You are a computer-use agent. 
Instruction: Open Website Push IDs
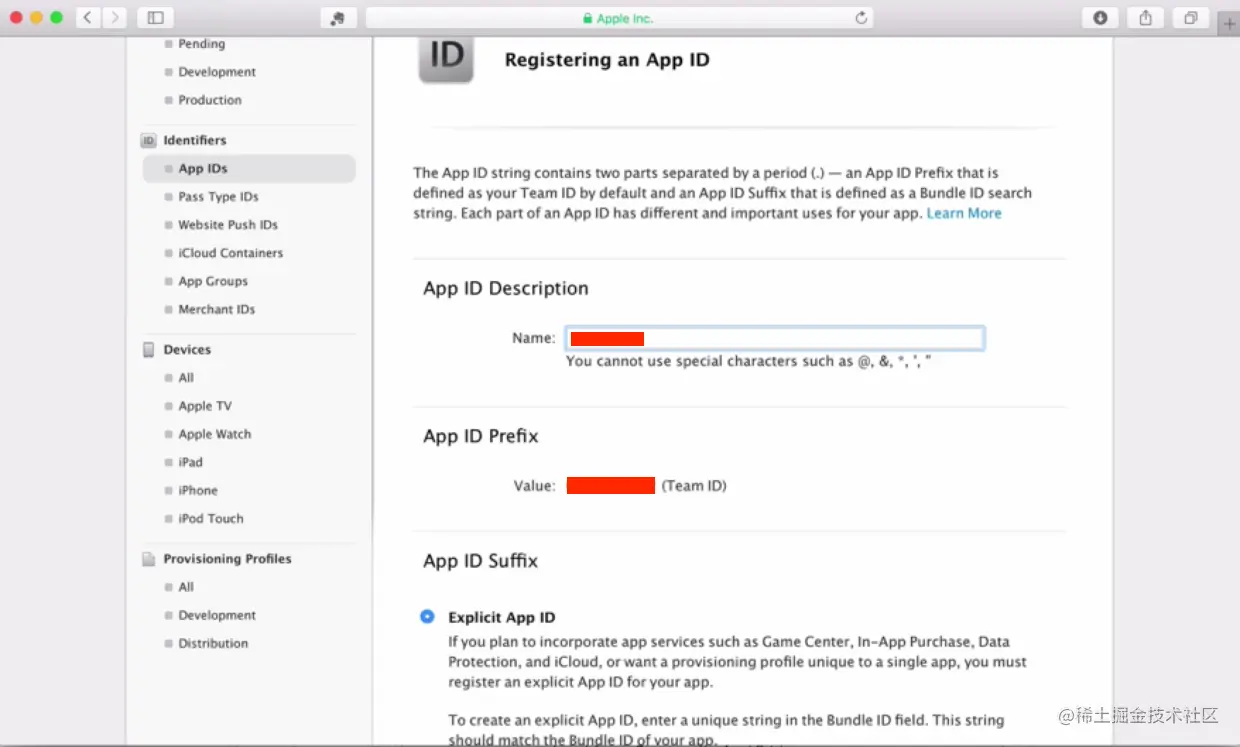click(x=228, y=225)
